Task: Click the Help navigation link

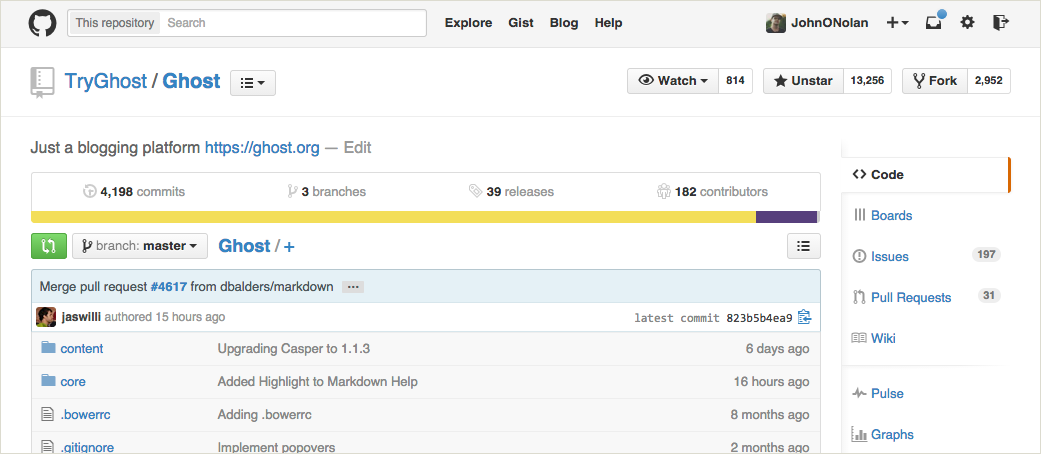Action: pyautogui.click(x=608, y=23)
